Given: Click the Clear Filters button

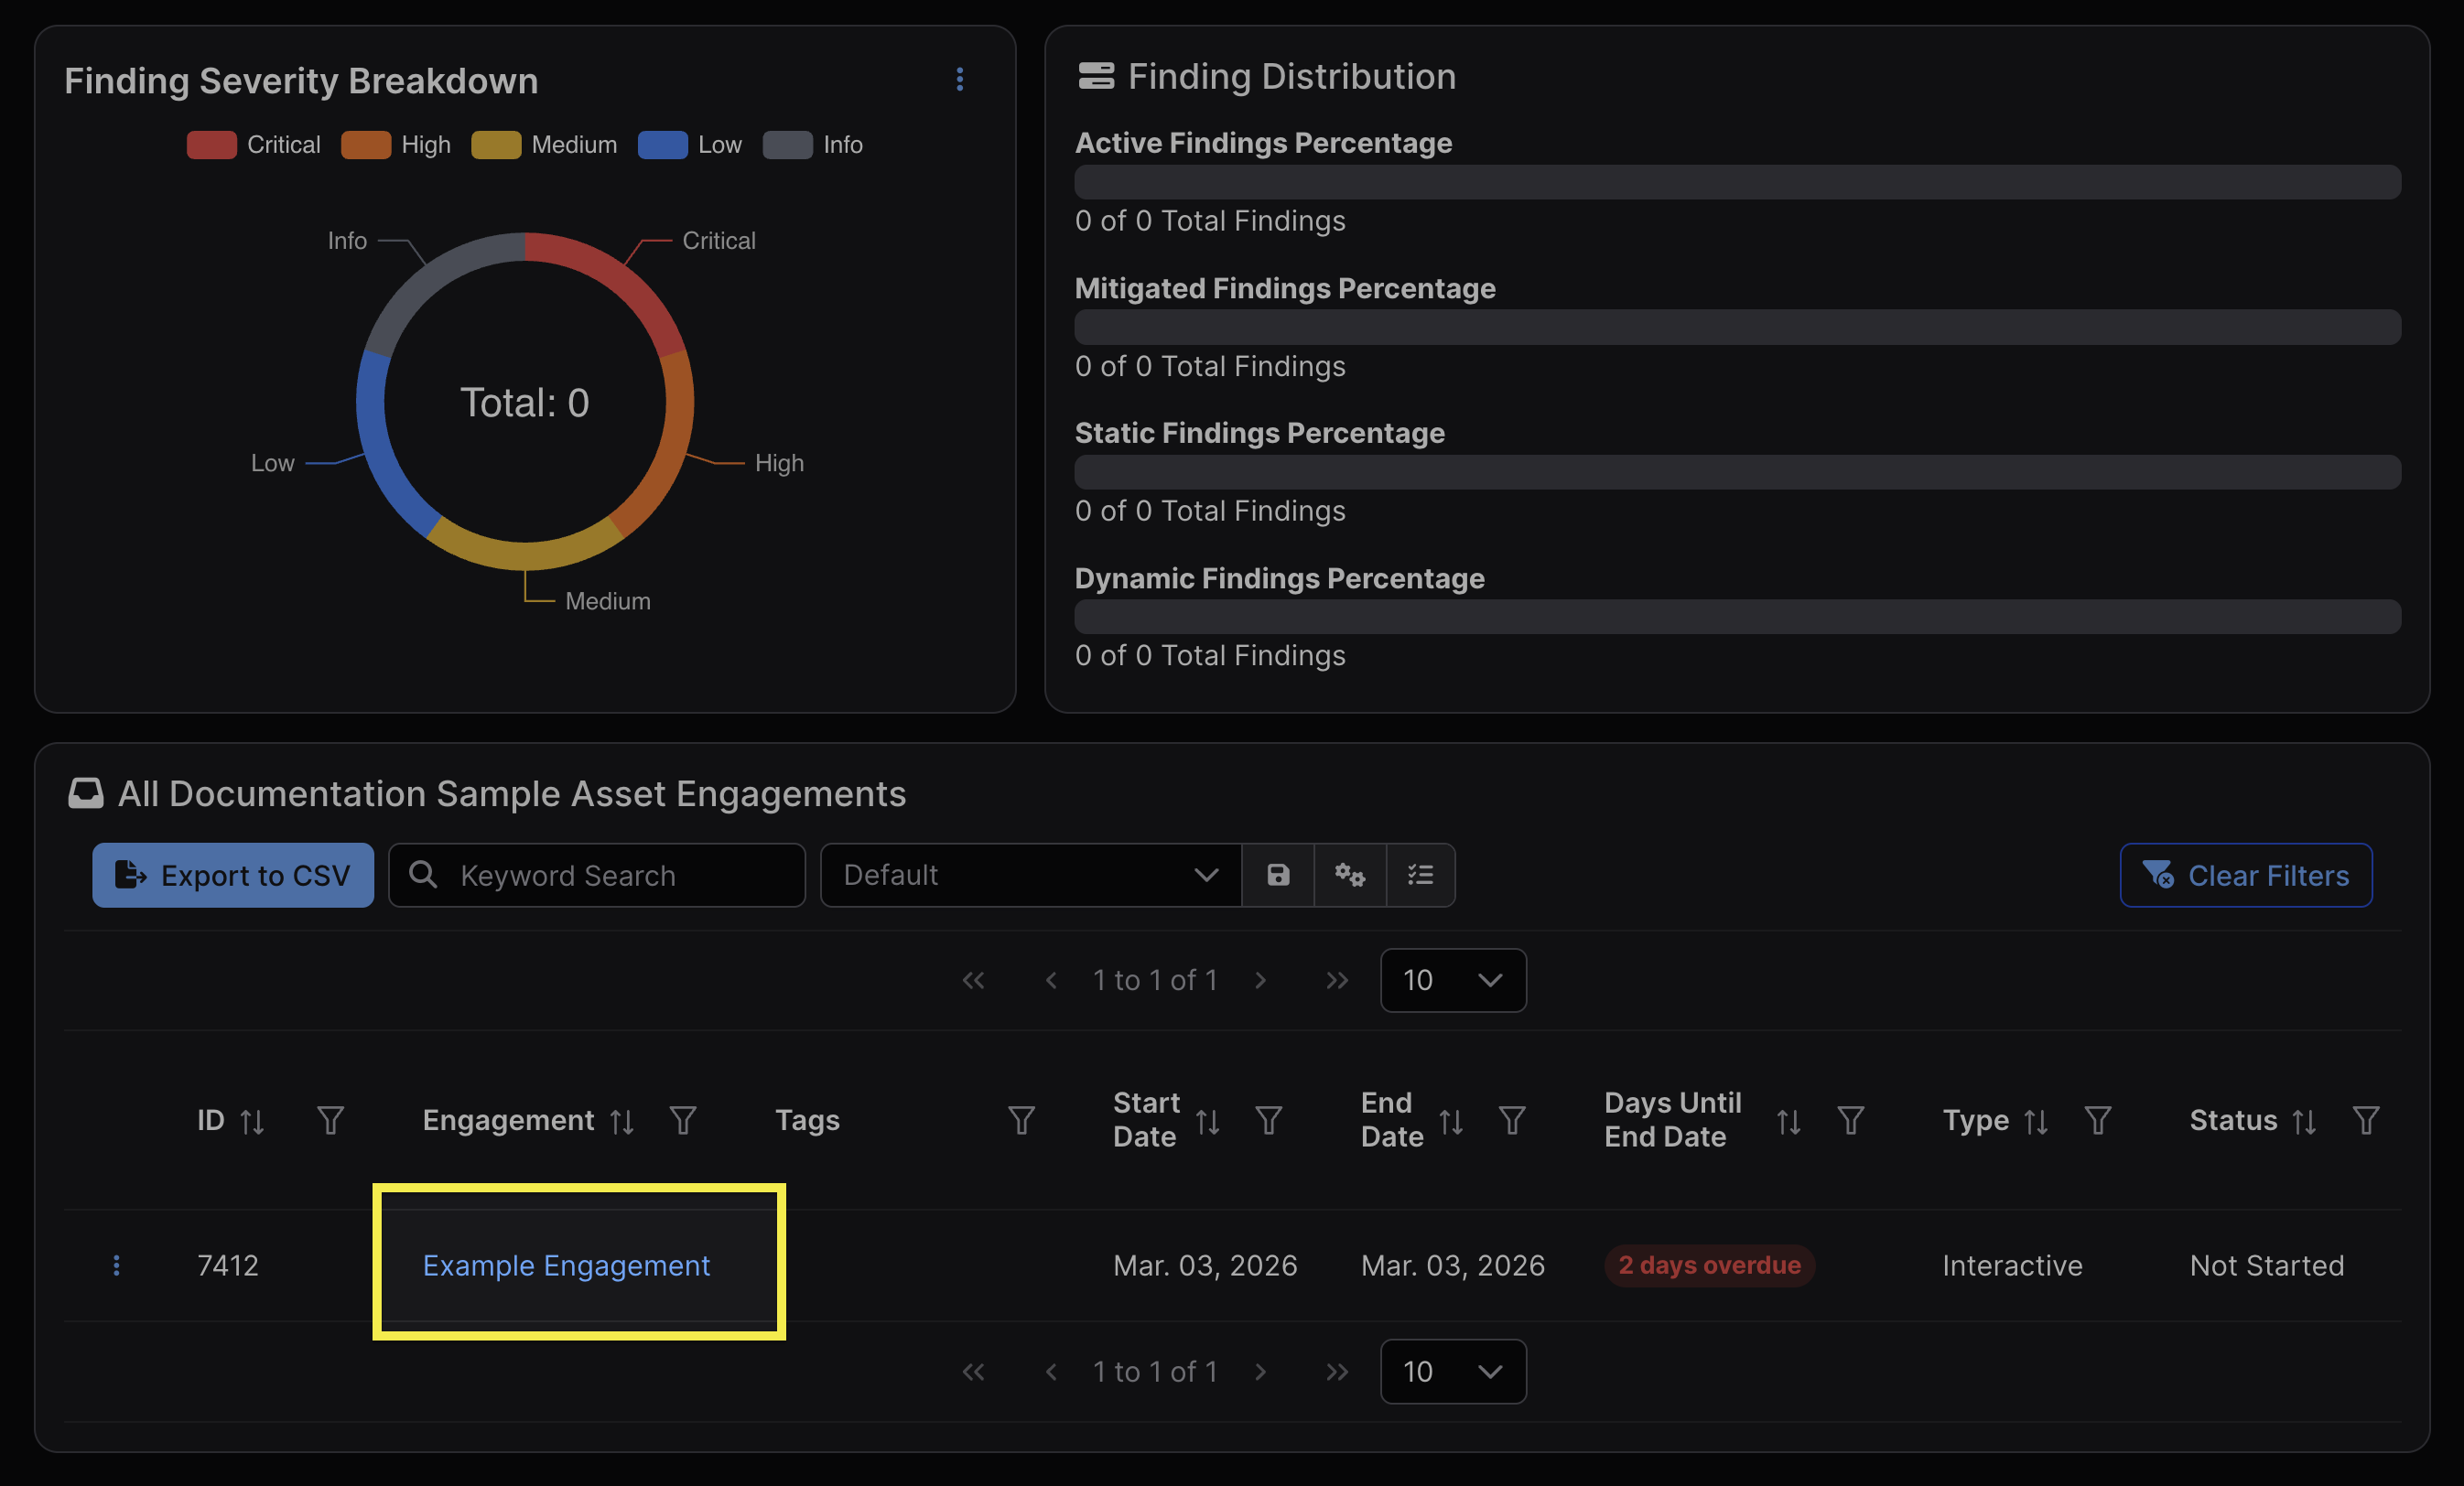Looking at the screenshot, I should (x=2245, y=875).
